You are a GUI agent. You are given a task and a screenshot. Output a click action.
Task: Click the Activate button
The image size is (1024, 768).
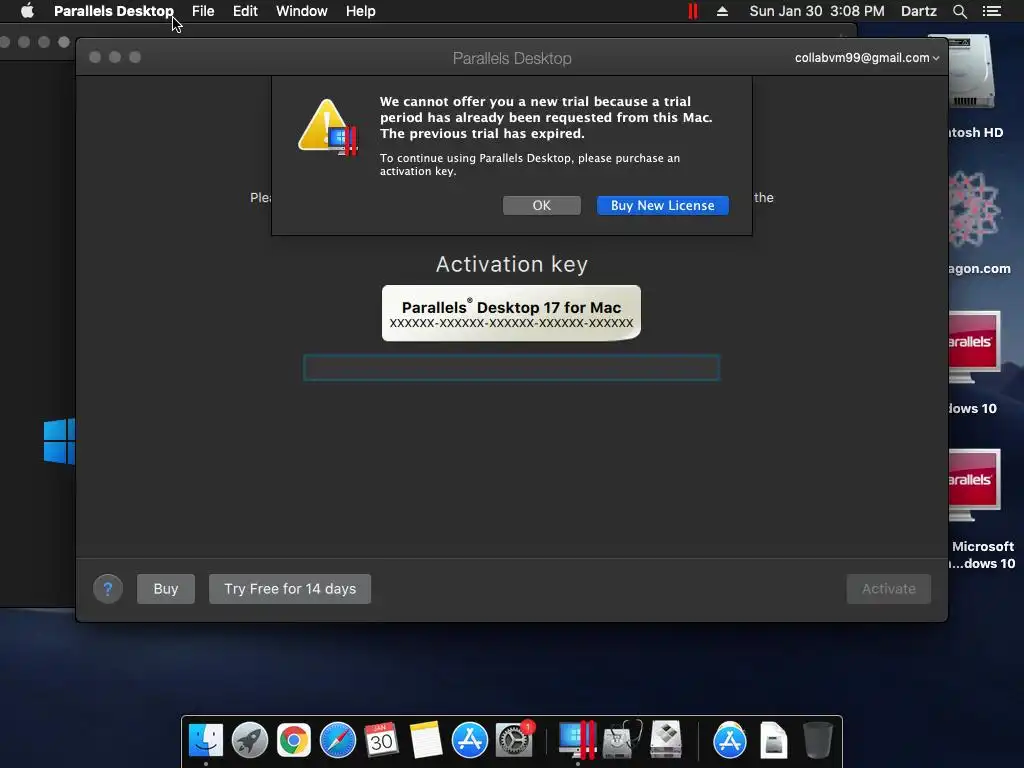[889, 589]
